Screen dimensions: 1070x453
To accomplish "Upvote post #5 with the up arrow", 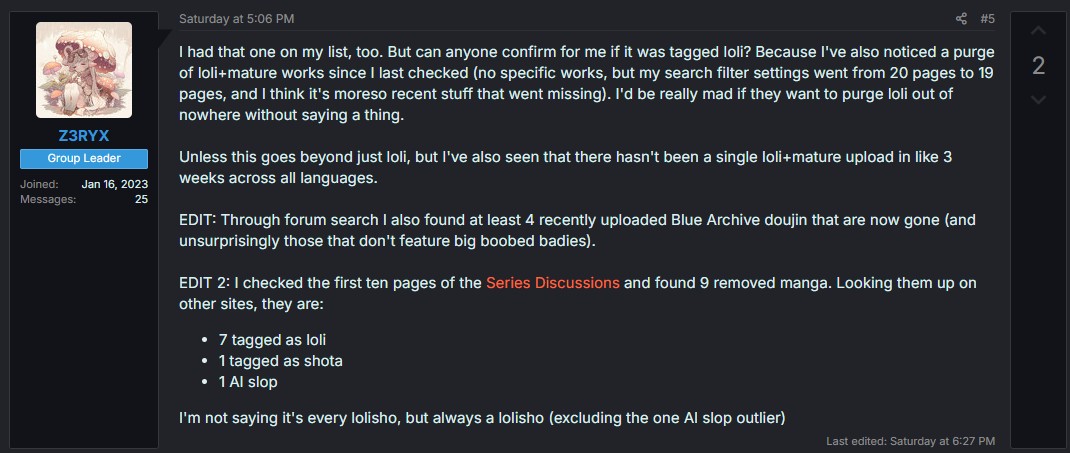I will tap(1038, 31).
